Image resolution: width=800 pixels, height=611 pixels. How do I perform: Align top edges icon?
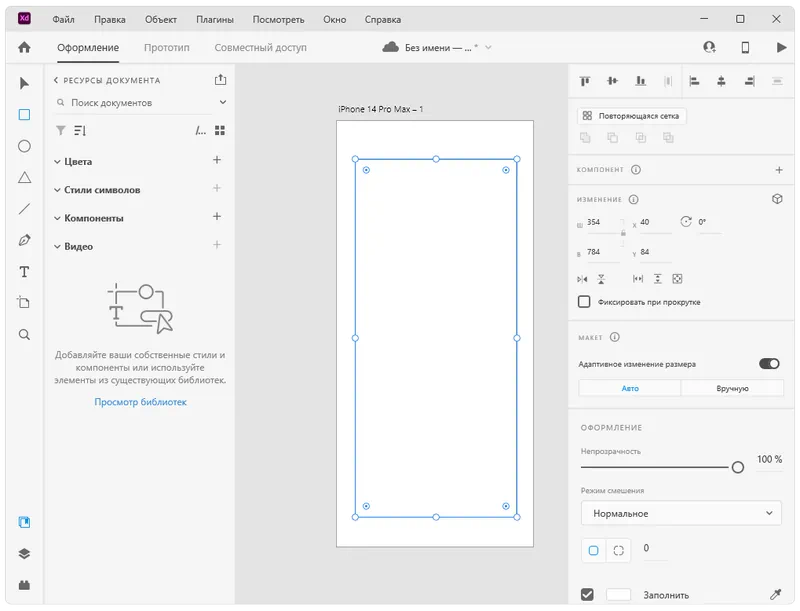tap(585, 81)
